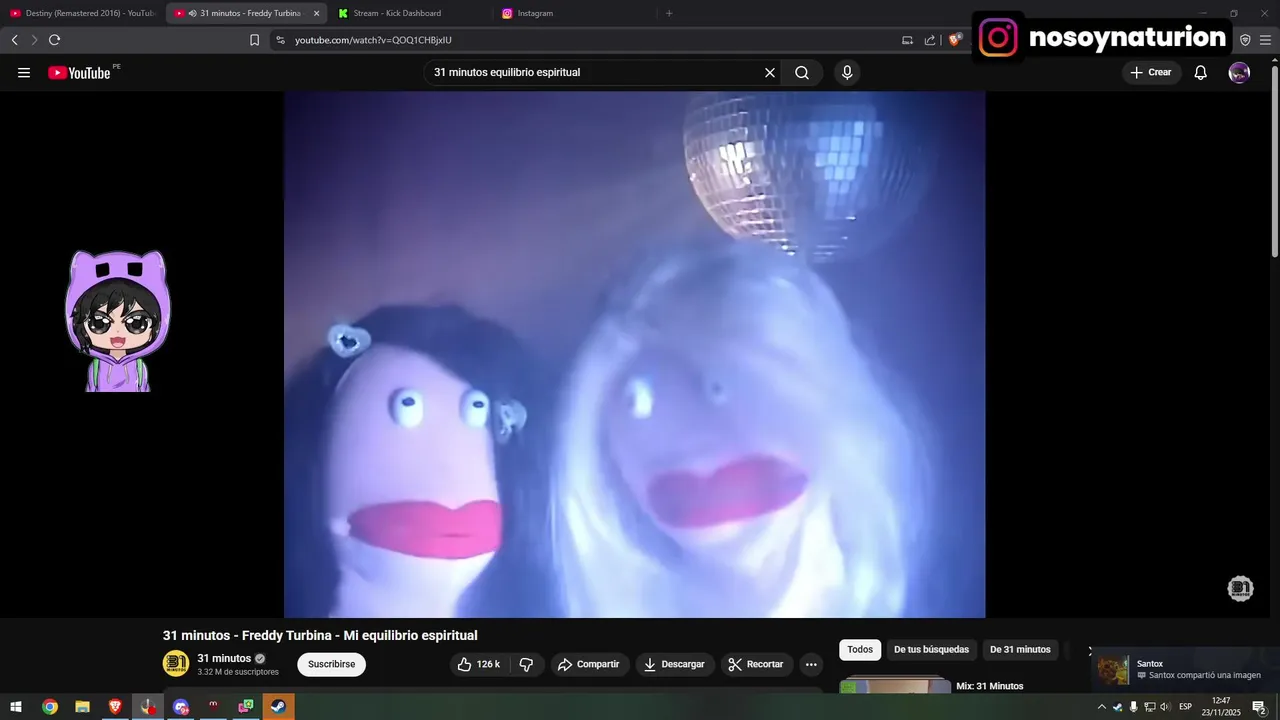1280x720 pixels.
Task: Switch to Stream - Kick Dashboard tab
Action: click(x=409, y=13)
